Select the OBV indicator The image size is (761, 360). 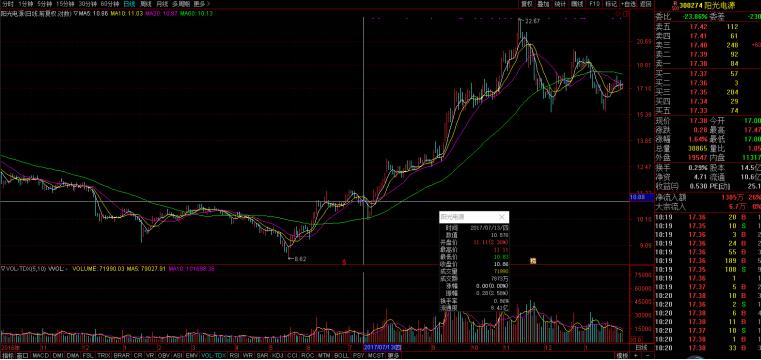(x=164, y=355)
